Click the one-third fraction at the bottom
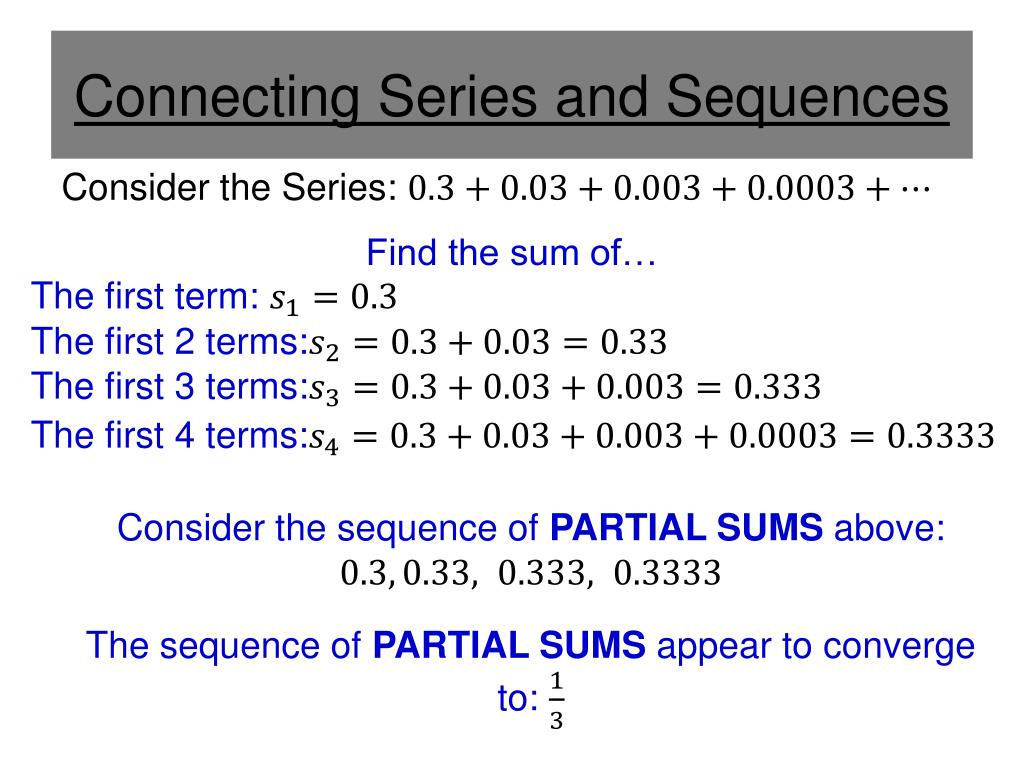 pos(556,700)
